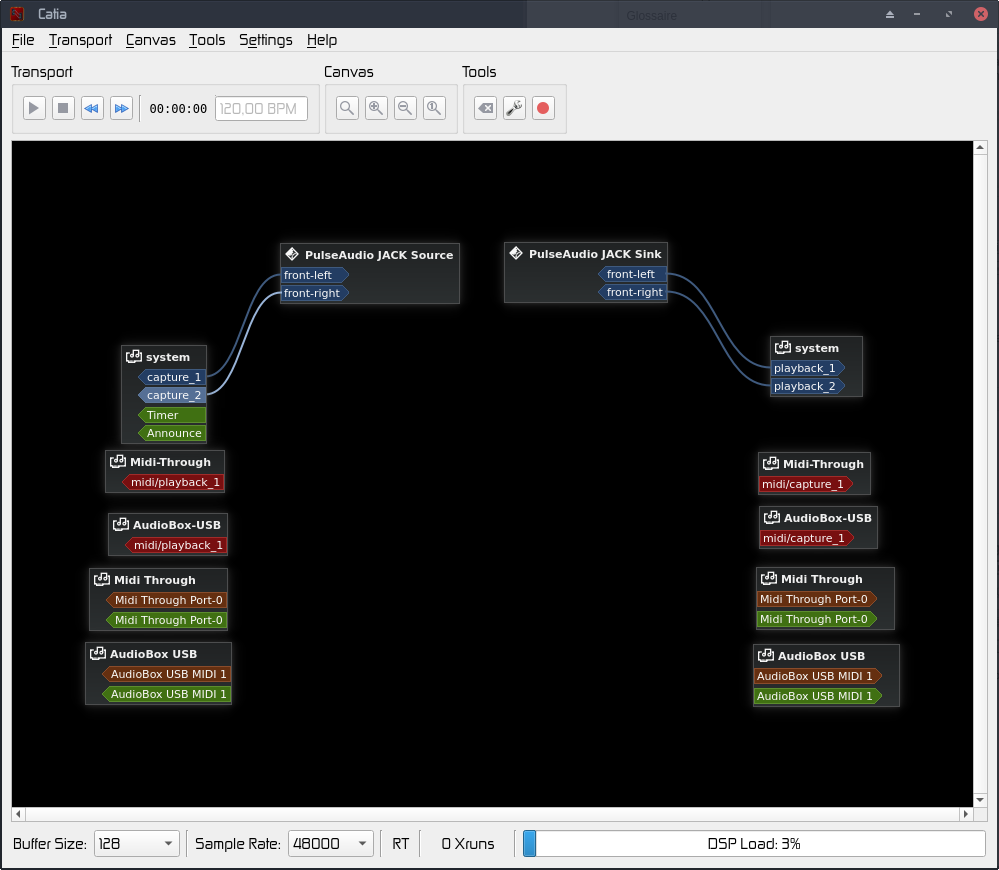Select PulseAudio JACK Source icon

(292, 254)
